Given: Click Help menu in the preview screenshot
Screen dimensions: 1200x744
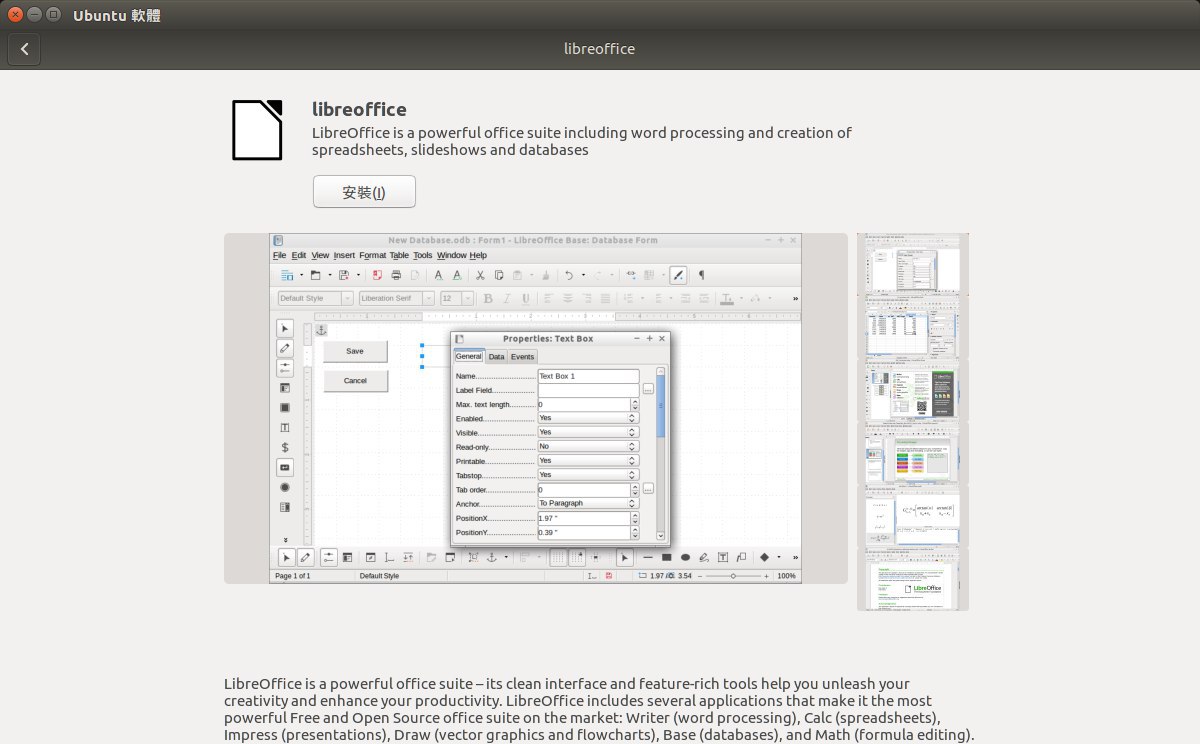Looking at the screenshot, I should point(478,255).
